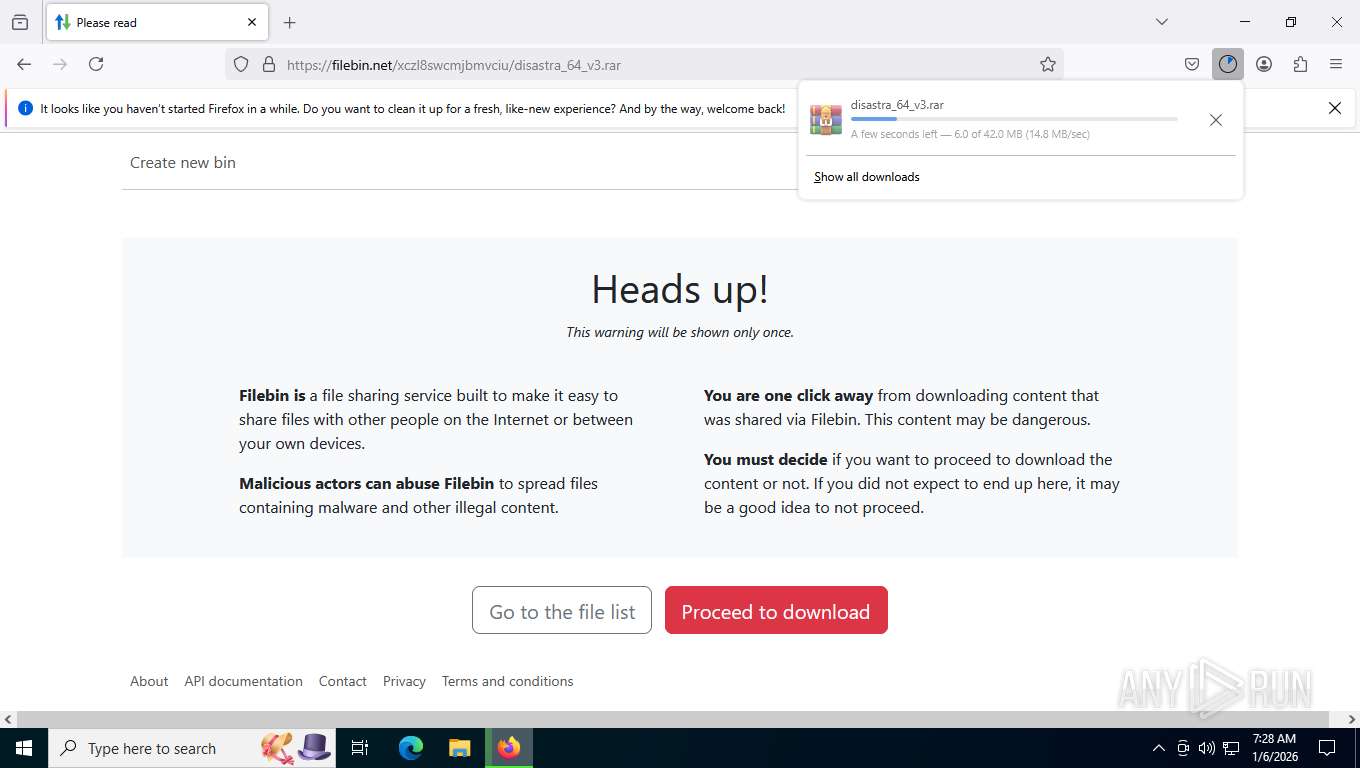
Task: Open the extensions puzzle icon
Action: coord(1300,64)
